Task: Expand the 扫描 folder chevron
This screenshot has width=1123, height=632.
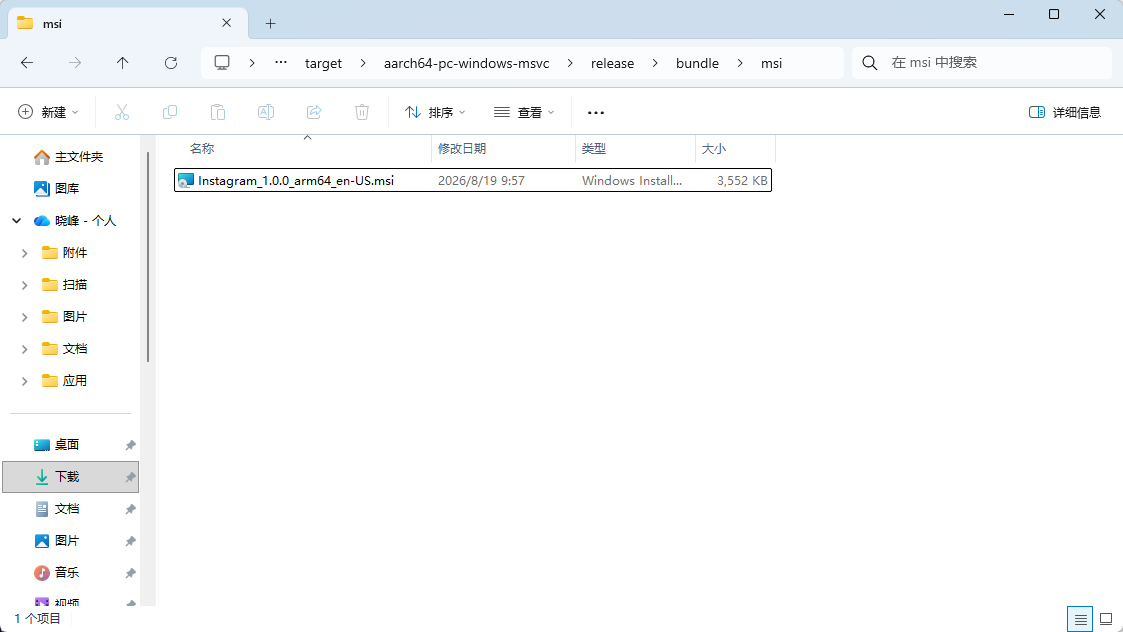Action: (x=24, y=285)
